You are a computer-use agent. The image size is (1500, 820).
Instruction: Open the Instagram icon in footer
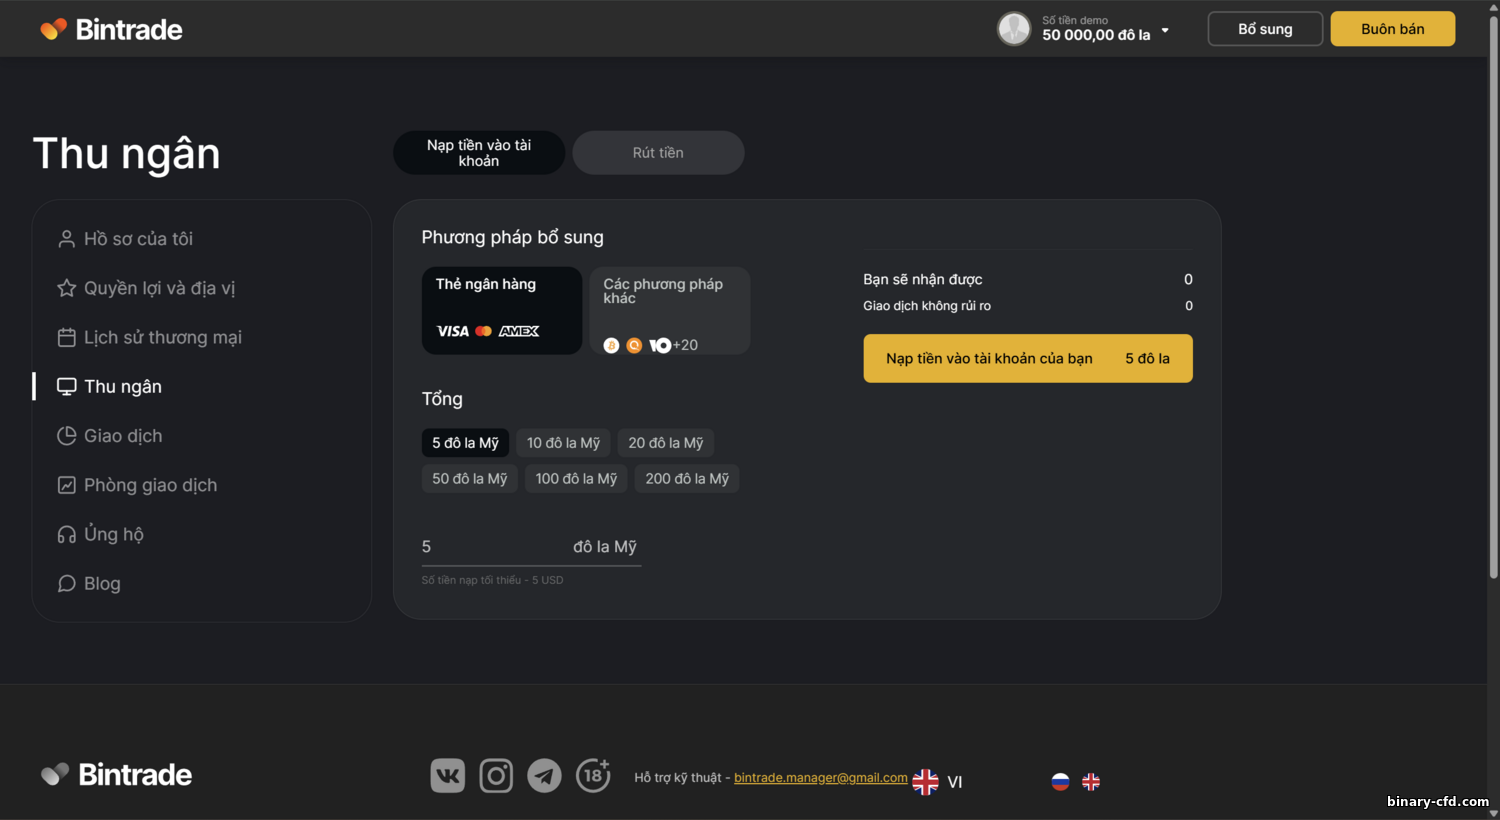click(x=496, y=776)
